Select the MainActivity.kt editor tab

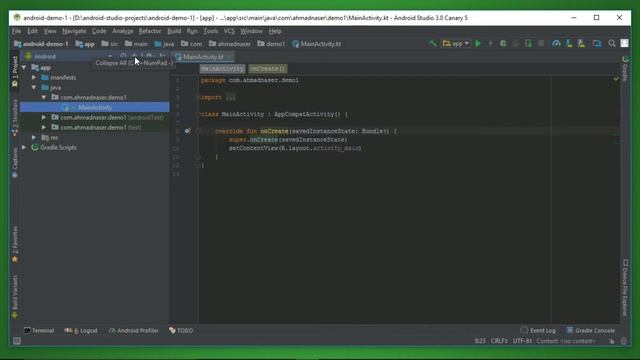coord(203,57)
